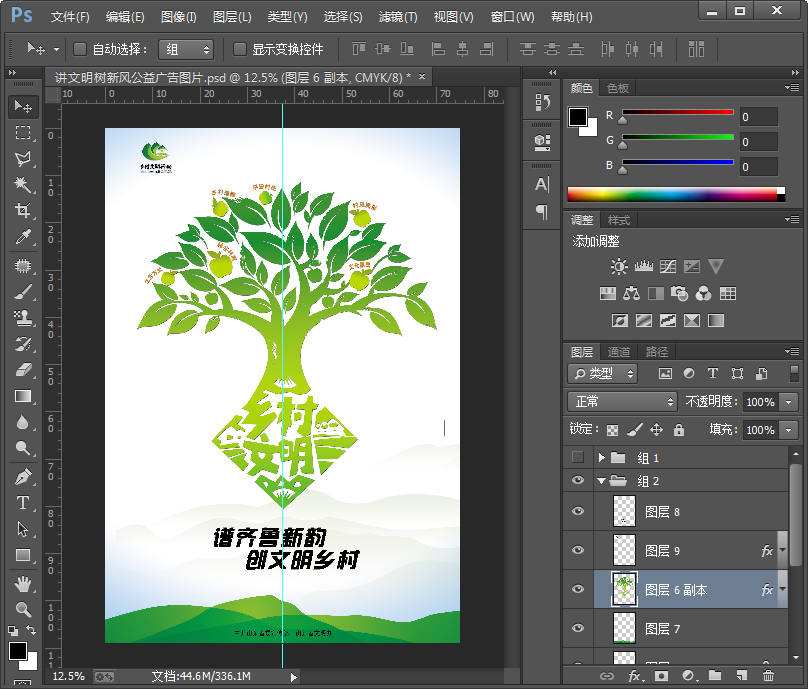The height and width of the screenshot is (689, 808).
Task: Open the auto-select 组 dropdown
Action: coord(187,49)
